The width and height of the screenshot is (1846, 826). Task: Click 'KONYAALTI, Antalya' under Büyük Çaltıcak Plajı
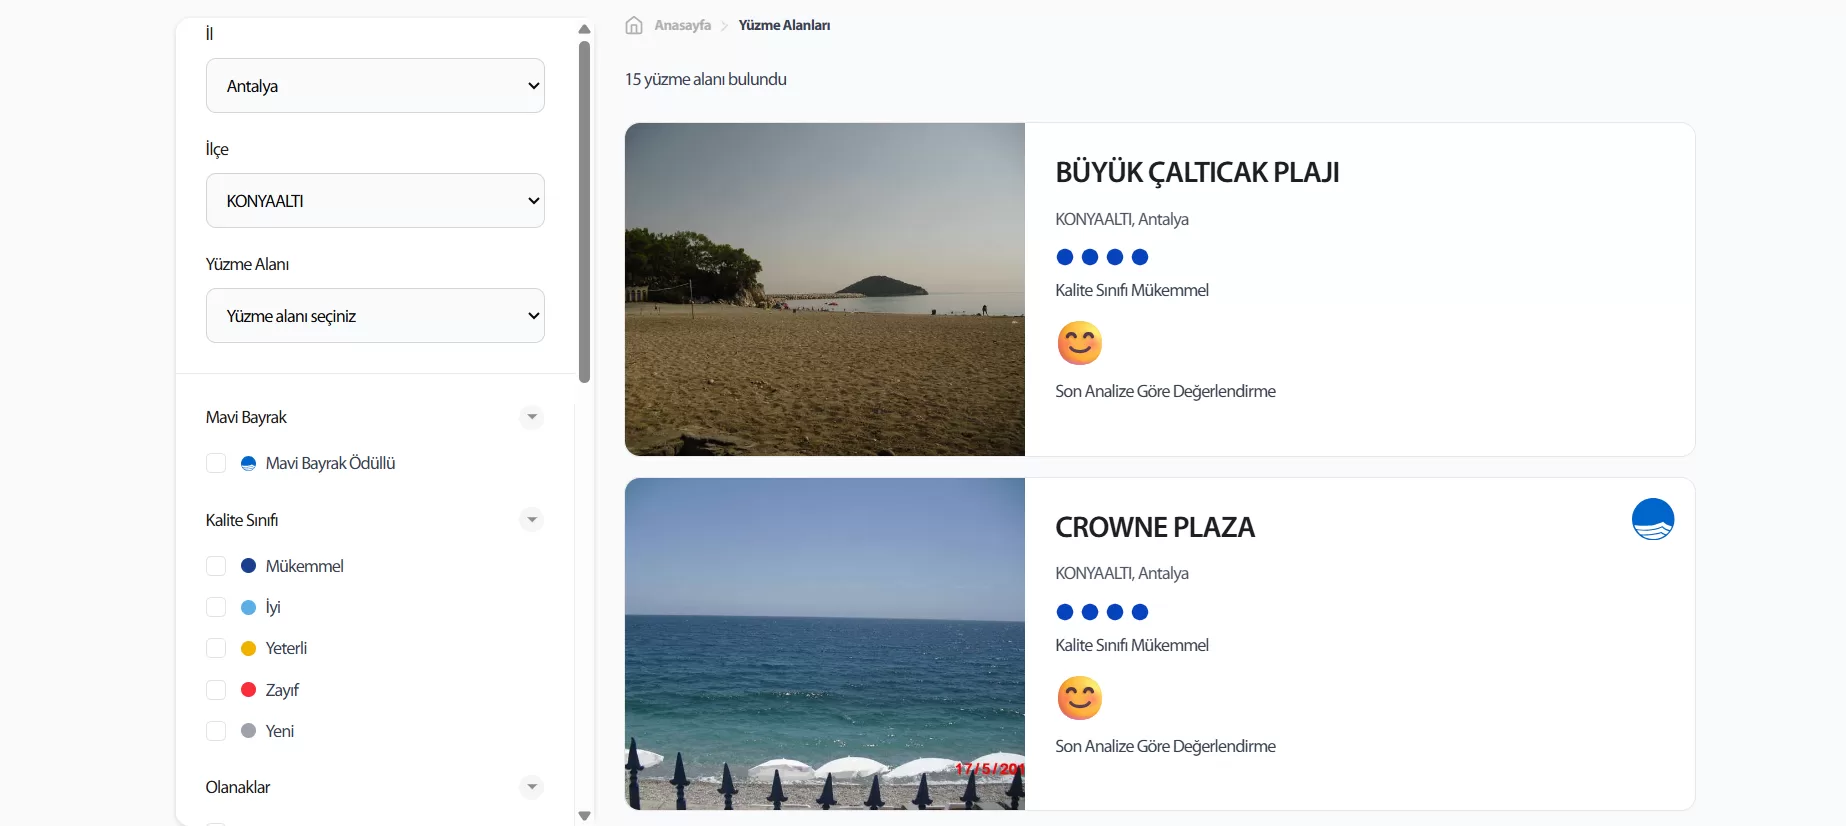click(1122, 219)
